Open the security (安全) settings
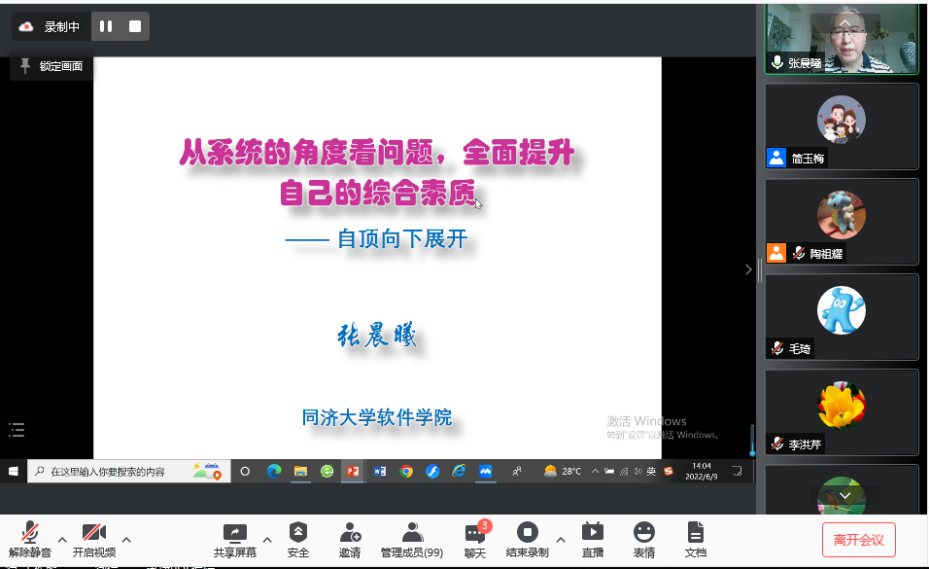The height and width of the screenshot is (569, 929). (x=298, y=538)
